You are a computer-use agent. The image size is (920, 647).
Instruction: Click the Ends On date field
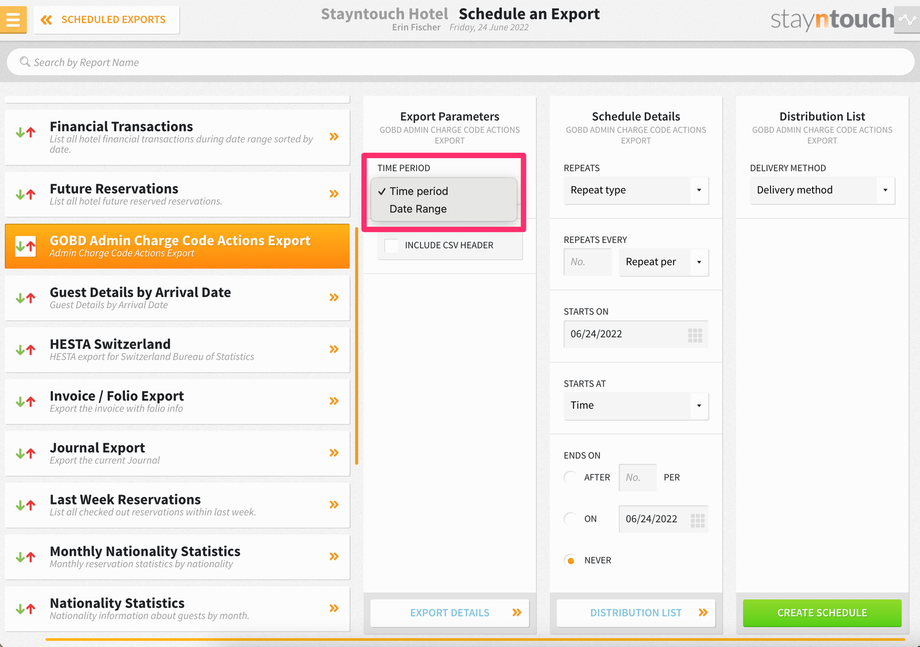point(664,519)
